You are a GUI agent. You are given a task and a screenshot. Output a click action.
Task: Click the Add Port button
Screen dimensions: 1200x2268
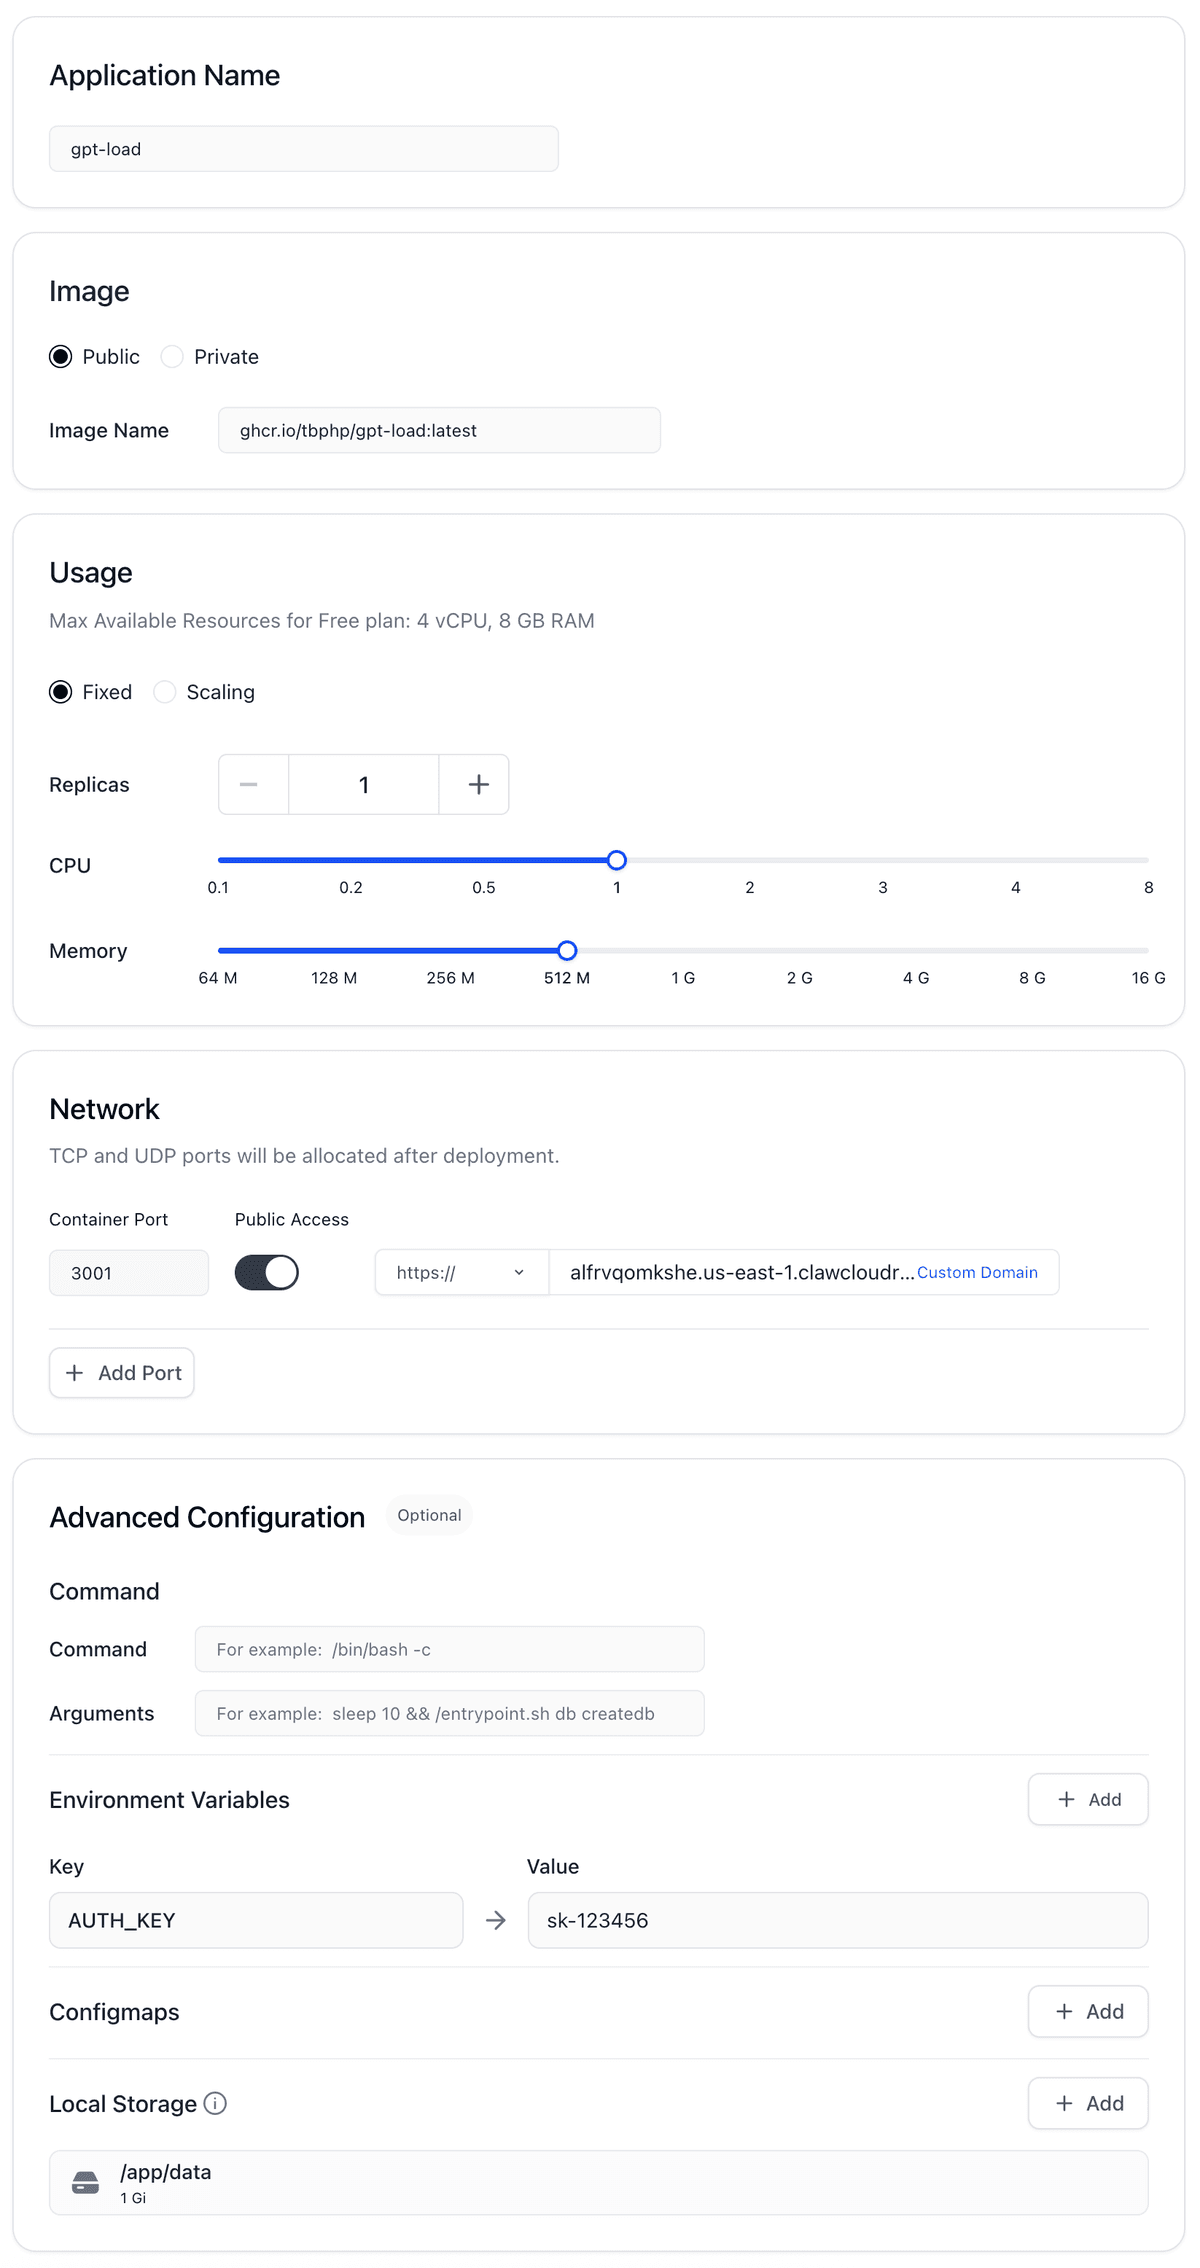(122, 1373)
